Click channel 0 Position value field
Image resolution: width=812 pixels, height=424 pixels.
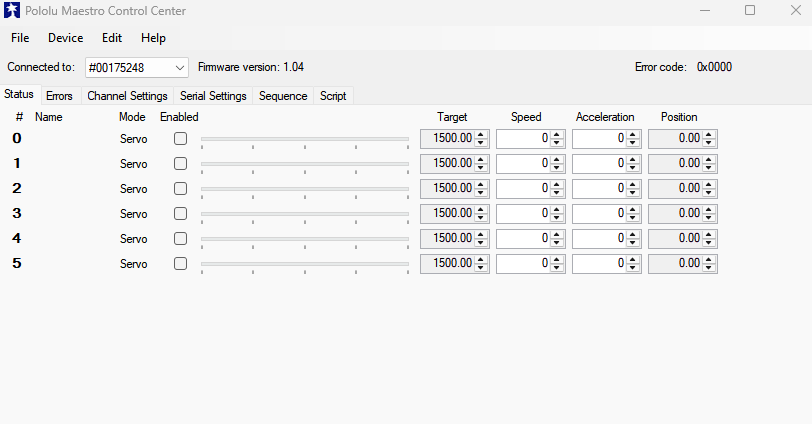(x=675, y=139)
